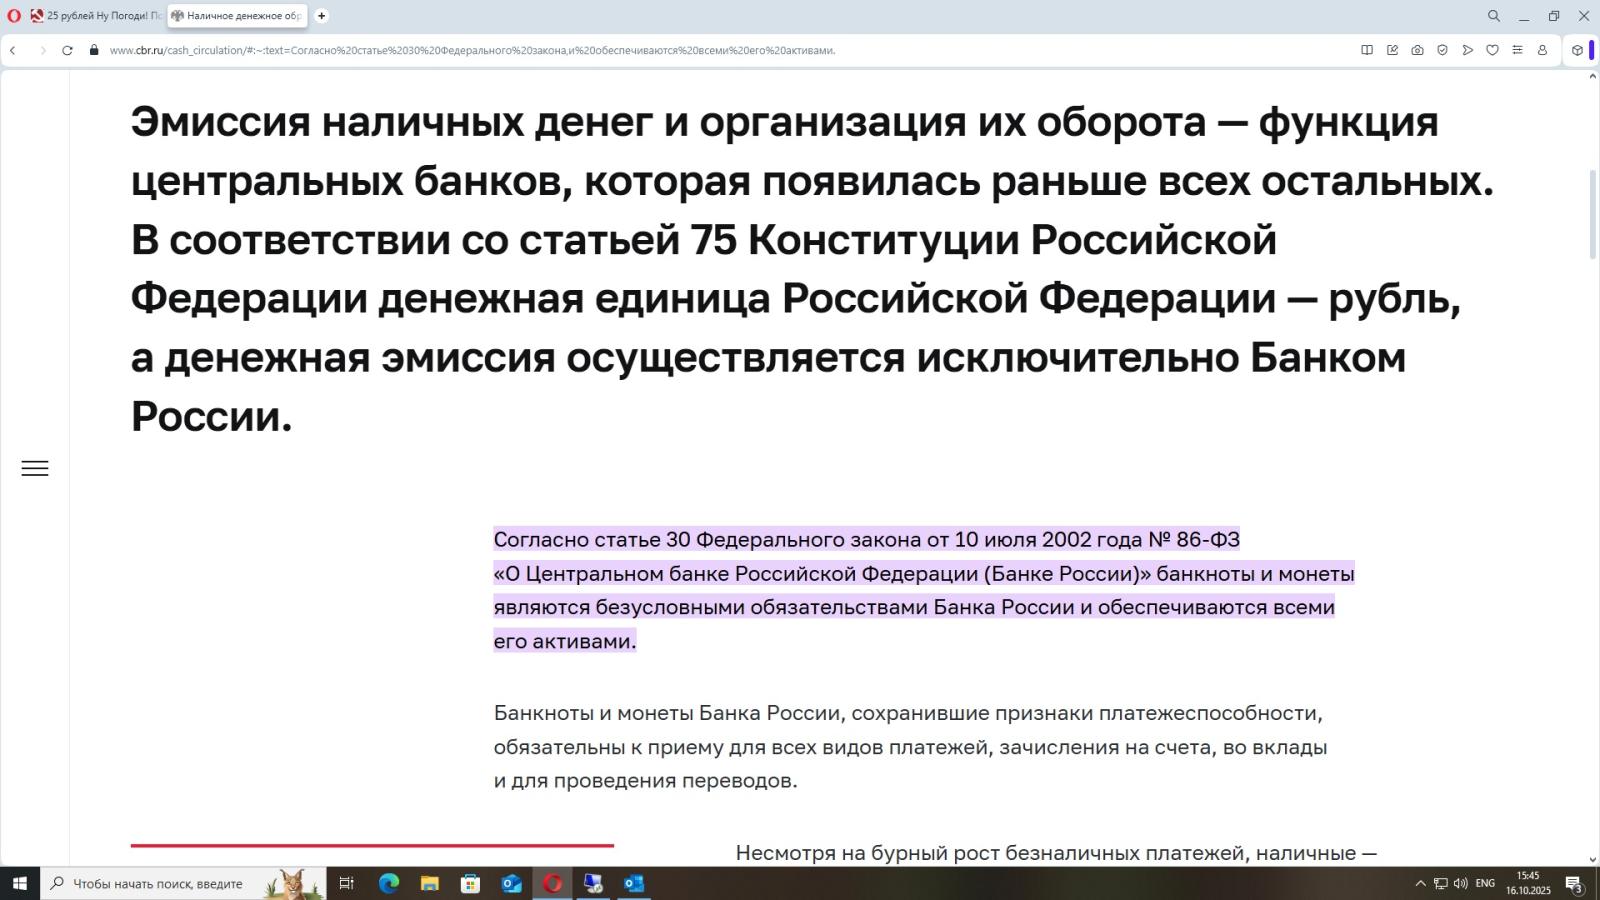This screenshot has height=900, width=1600.
Task: Go back to the previous page
Action: coord(13,50)
